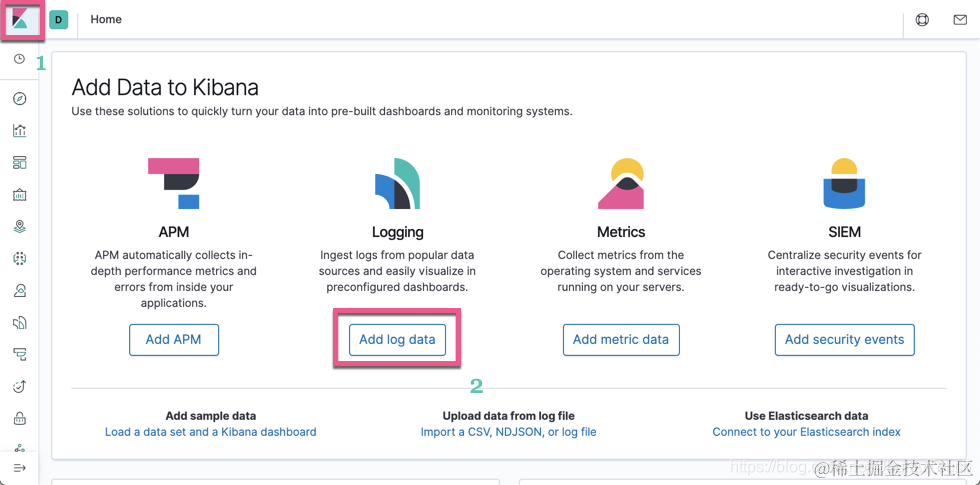Expand the side navigation menu
Viewport: 980px width, 485px height.
click(x=19, y=468)
